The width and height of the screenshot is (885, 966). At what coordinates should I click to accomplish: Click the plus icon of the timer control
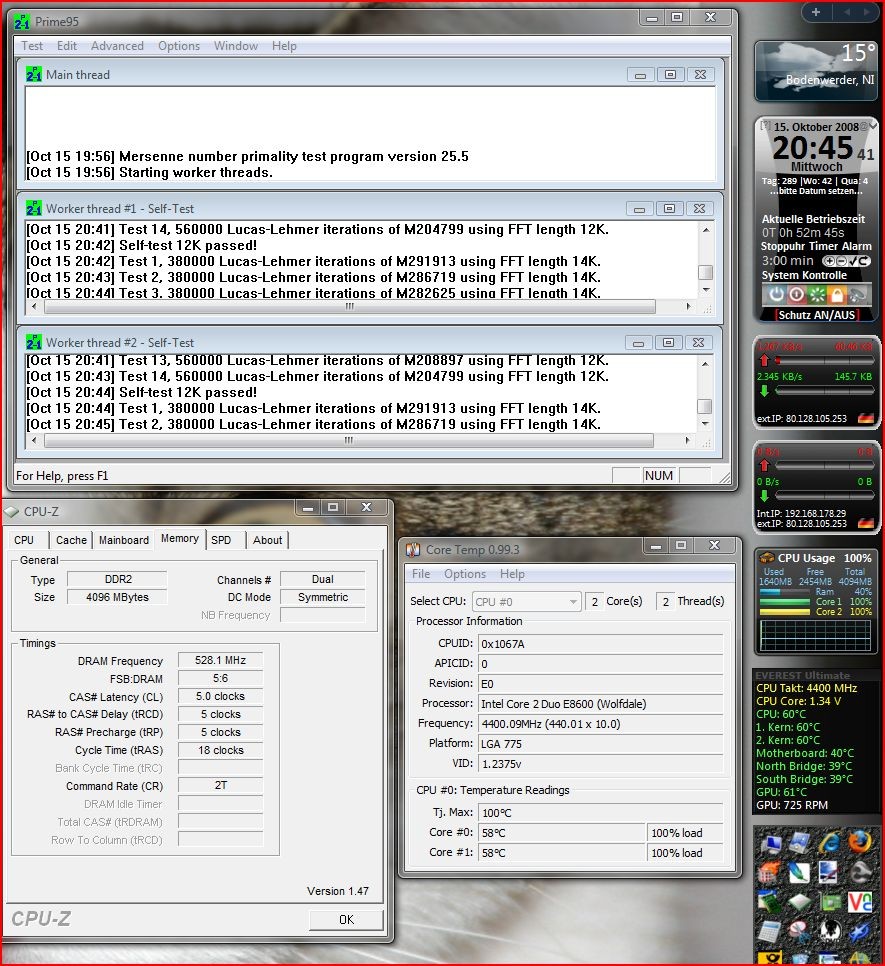click(830, 261)
